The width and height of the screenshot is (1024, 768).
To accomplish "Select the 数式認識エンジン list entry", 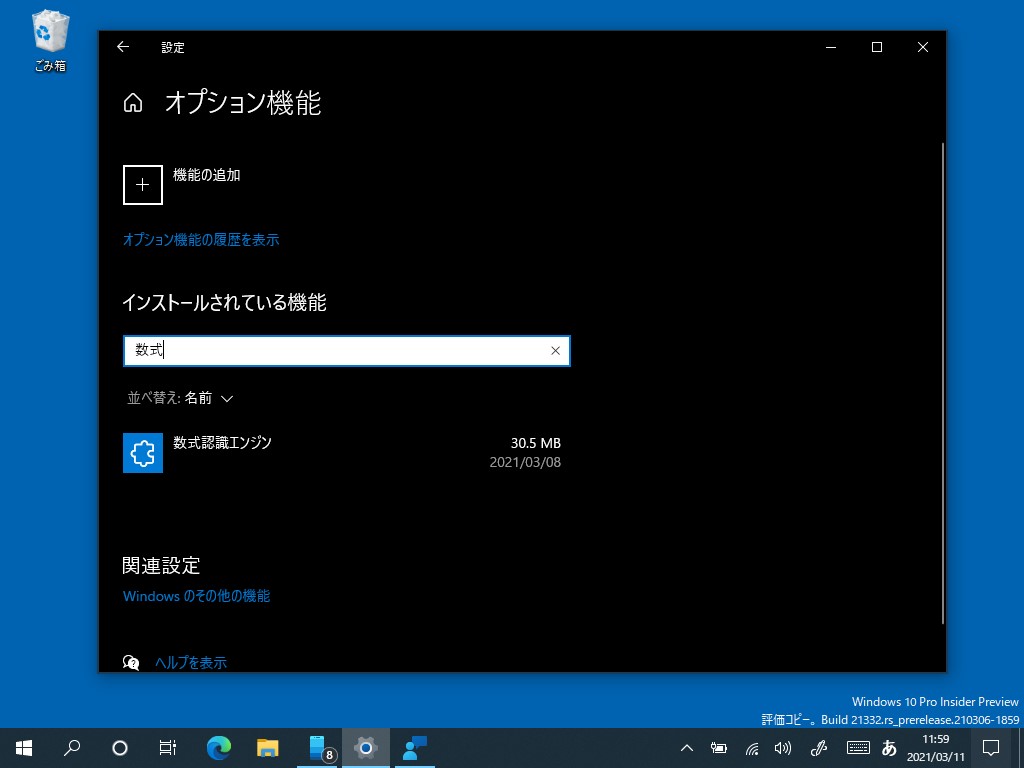I will tap(222, 442).
